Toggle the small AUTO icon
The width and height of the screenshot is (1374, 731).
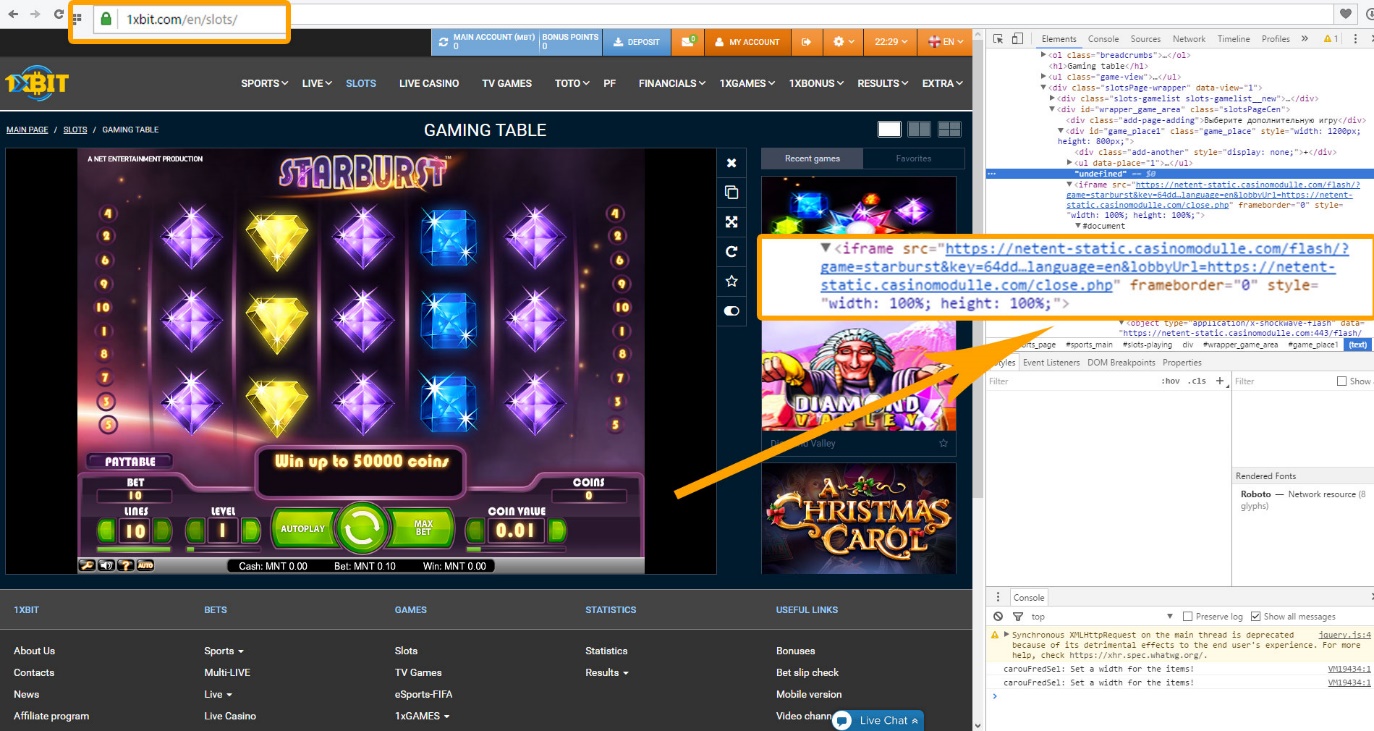pos(145,565)
